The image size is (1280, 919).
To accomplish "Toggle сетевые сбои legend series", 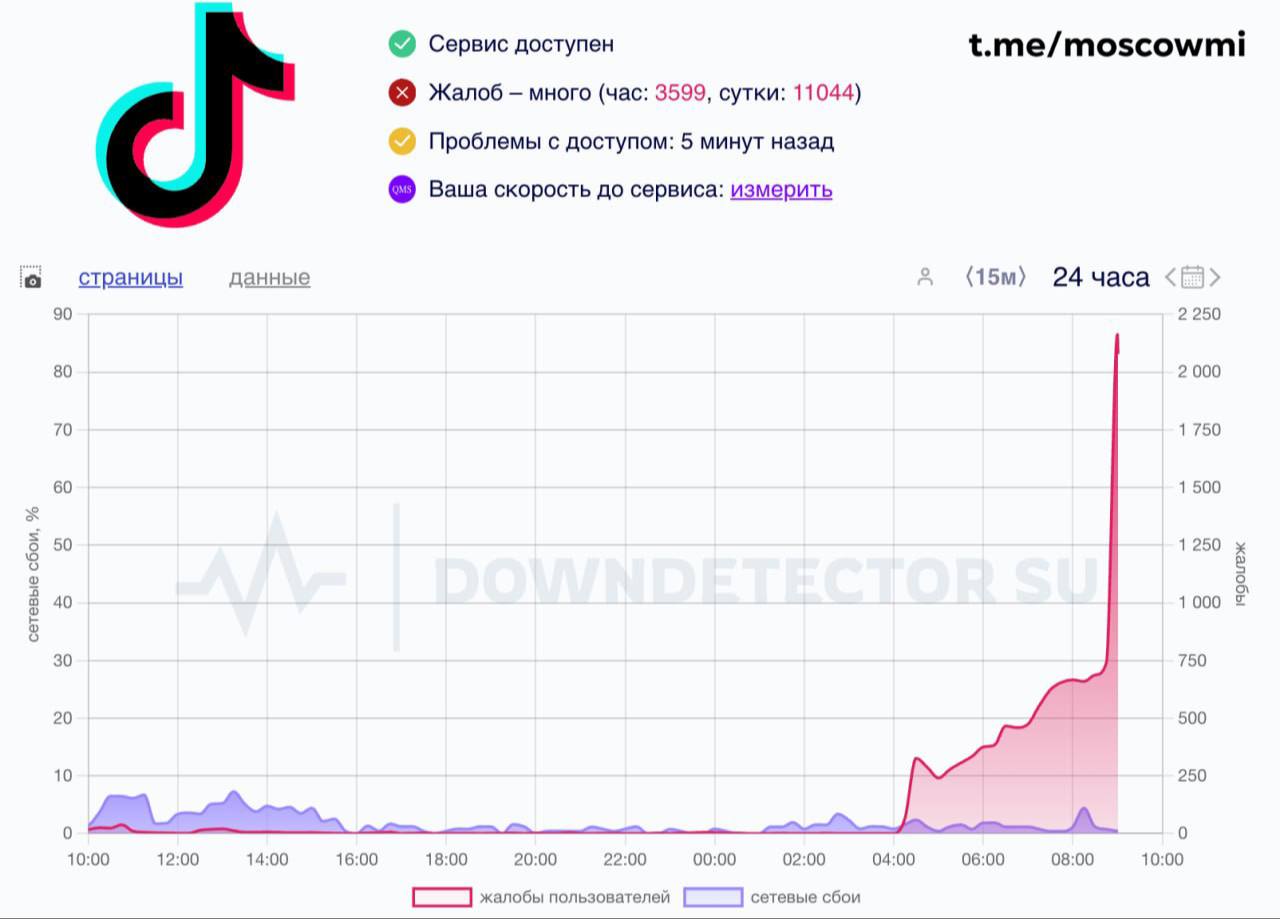I will click(772, 897).
